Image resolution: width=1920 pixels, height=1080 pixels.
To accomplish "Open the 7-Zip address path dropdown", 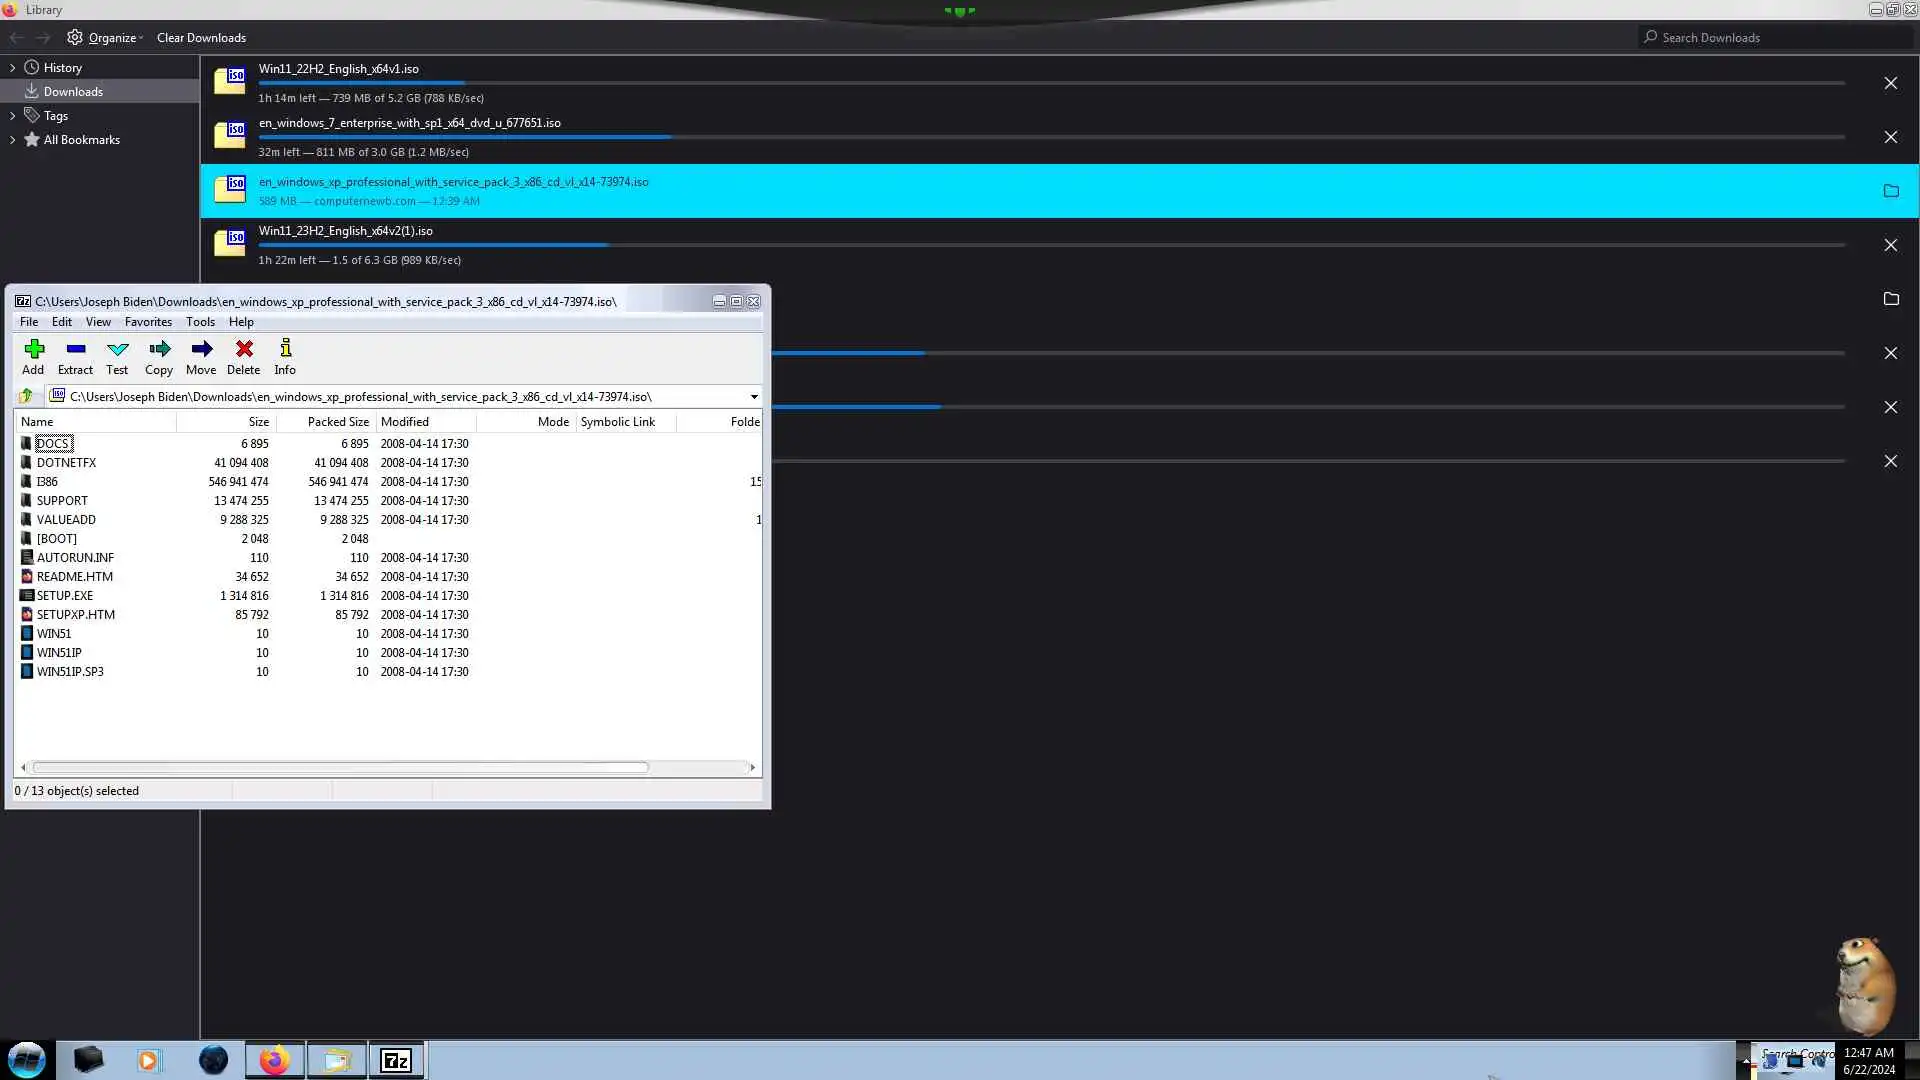I will point(754,397).
